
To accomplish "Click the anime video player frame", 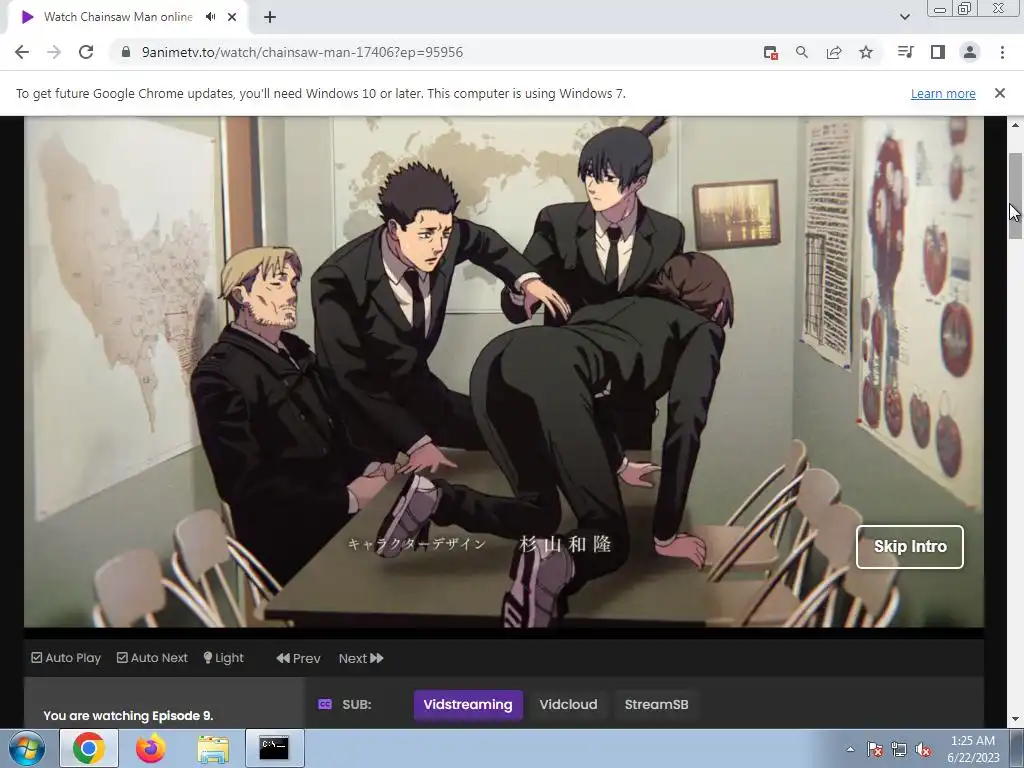I will [x=504, y=372].
